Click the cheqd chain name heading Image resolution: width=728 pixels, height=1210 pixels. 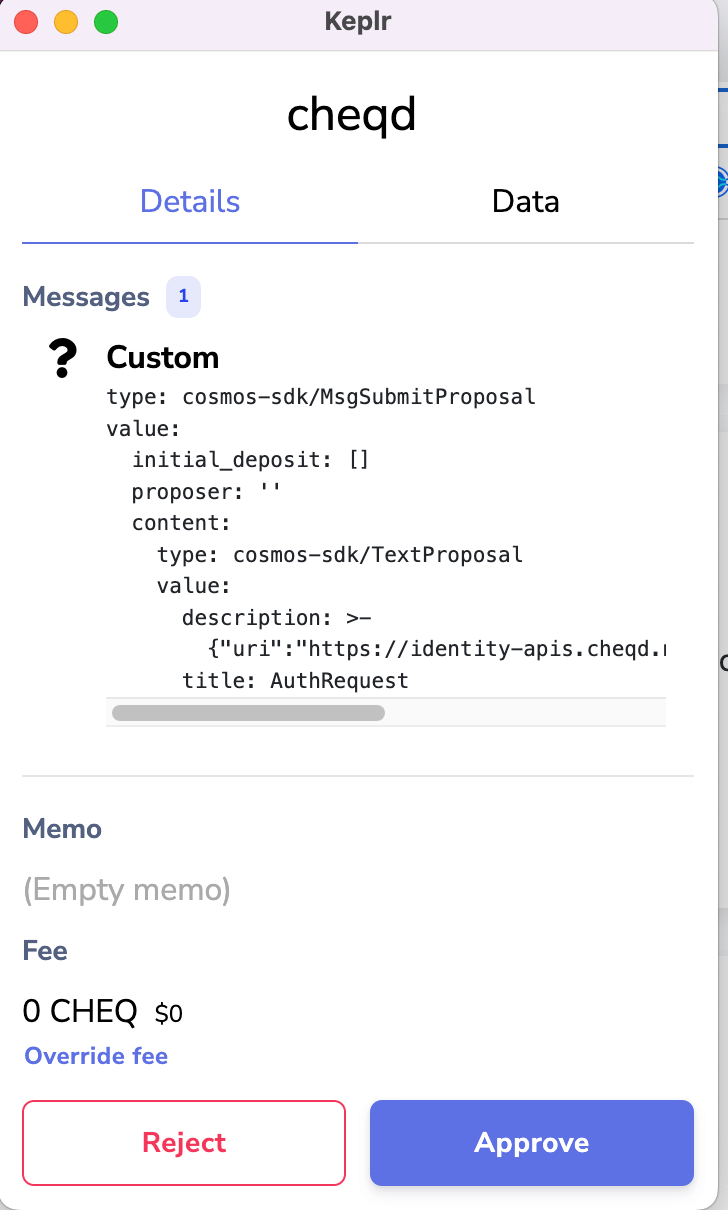pos(351,116)
